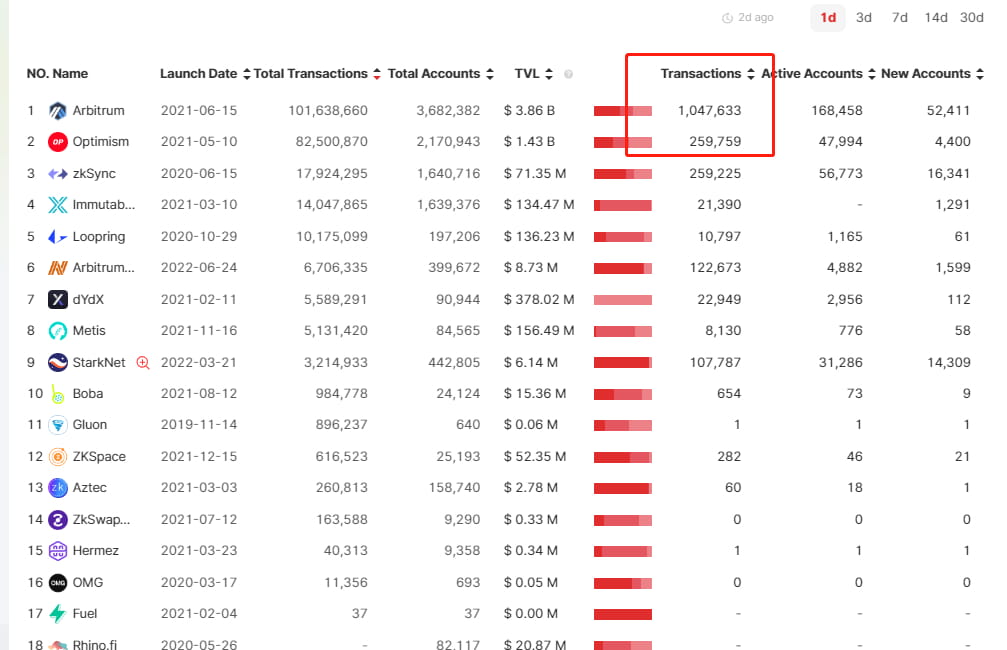The width and height of the screenshot is (1007, 650).
Task: Open the info tooltip next to TVL header
Action: click(568, 74)
